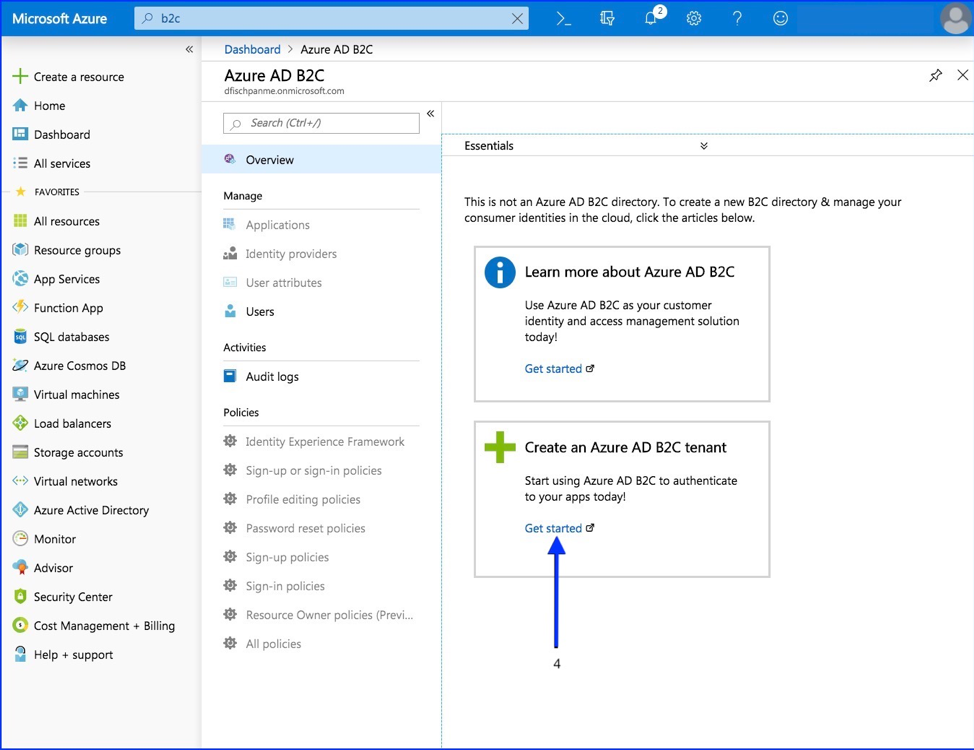974x750 pixels.
Task: Click the Advisor icon
Action: [20, 567]
